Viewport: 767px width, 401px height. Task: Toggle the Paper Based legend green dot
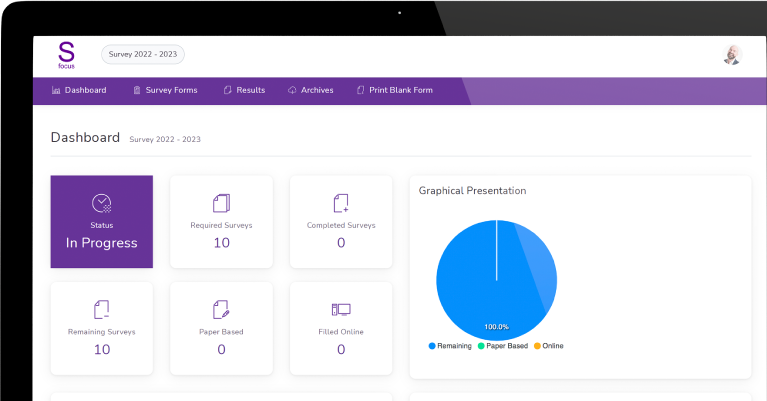[481, 346]
